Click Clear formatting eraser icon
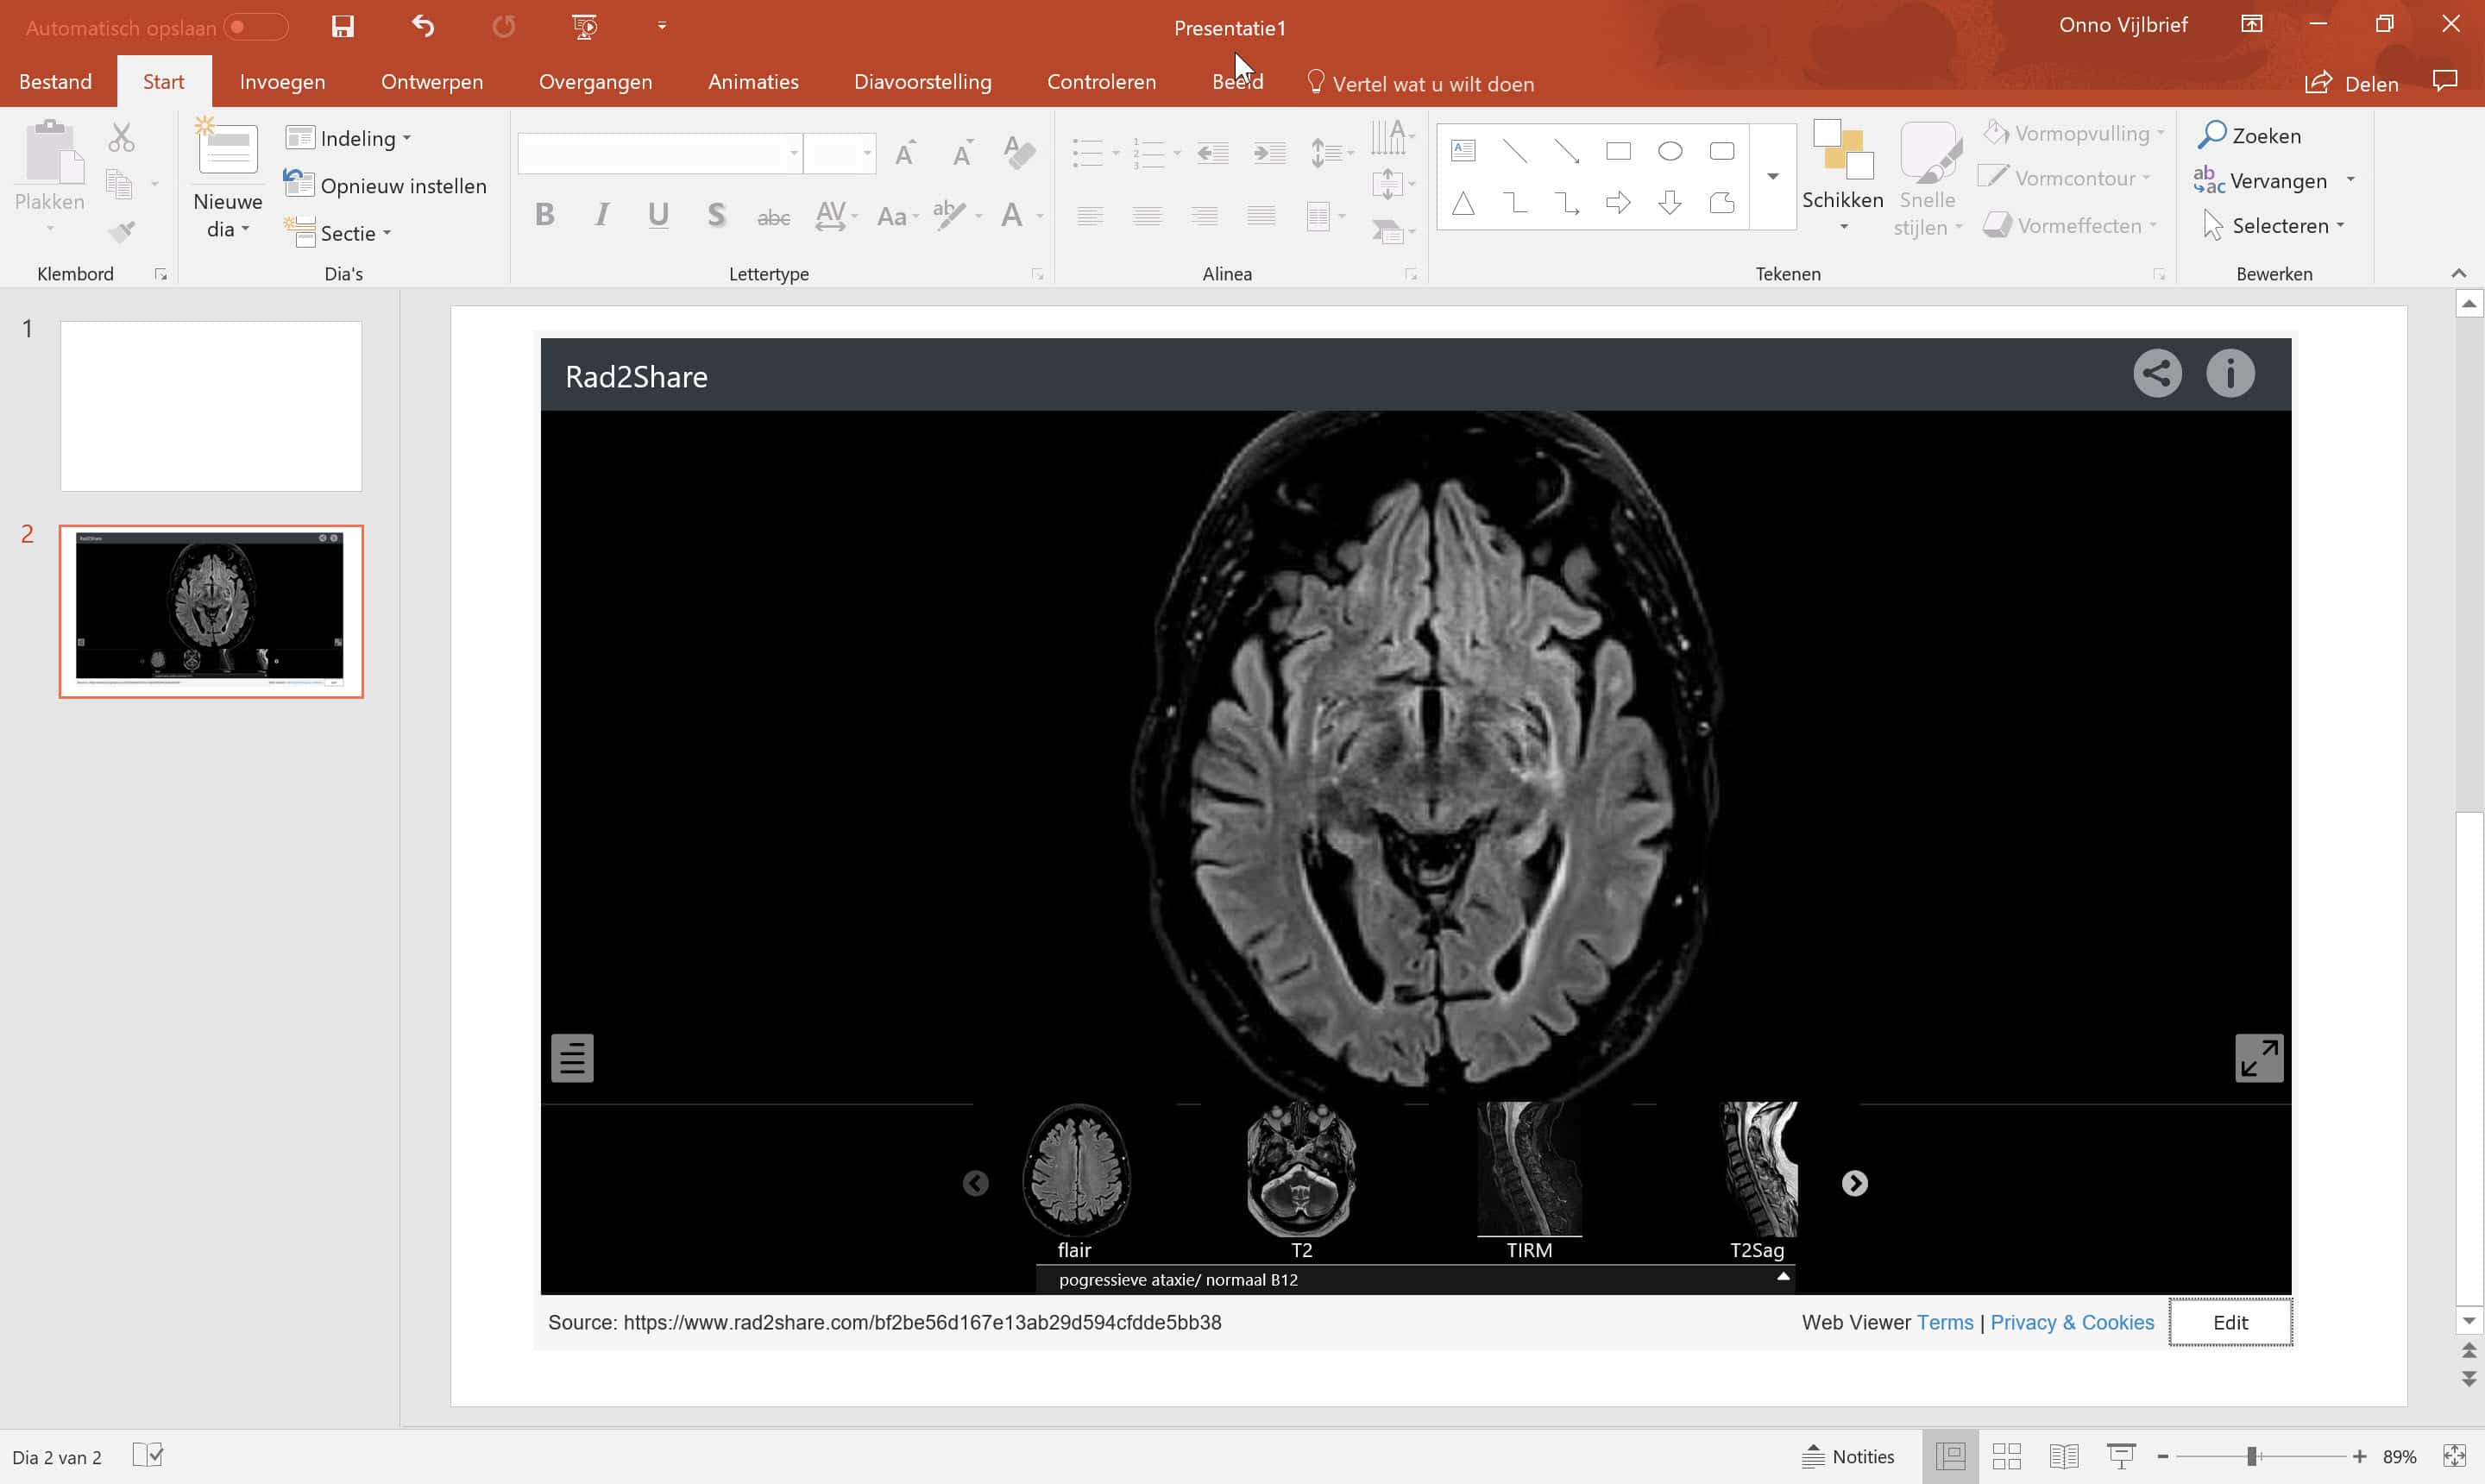This screenshot has width=2485, height=1484. click(1019, 152)
